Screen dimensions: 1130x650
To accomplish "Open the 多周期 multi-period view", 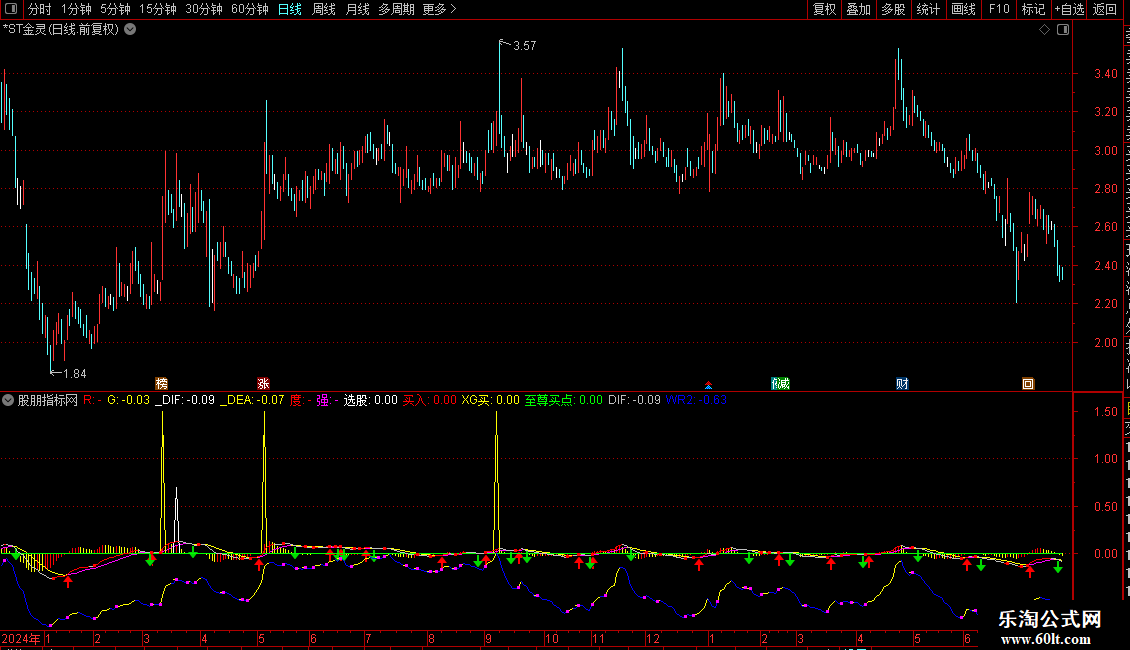I will (x=396, y=9).
